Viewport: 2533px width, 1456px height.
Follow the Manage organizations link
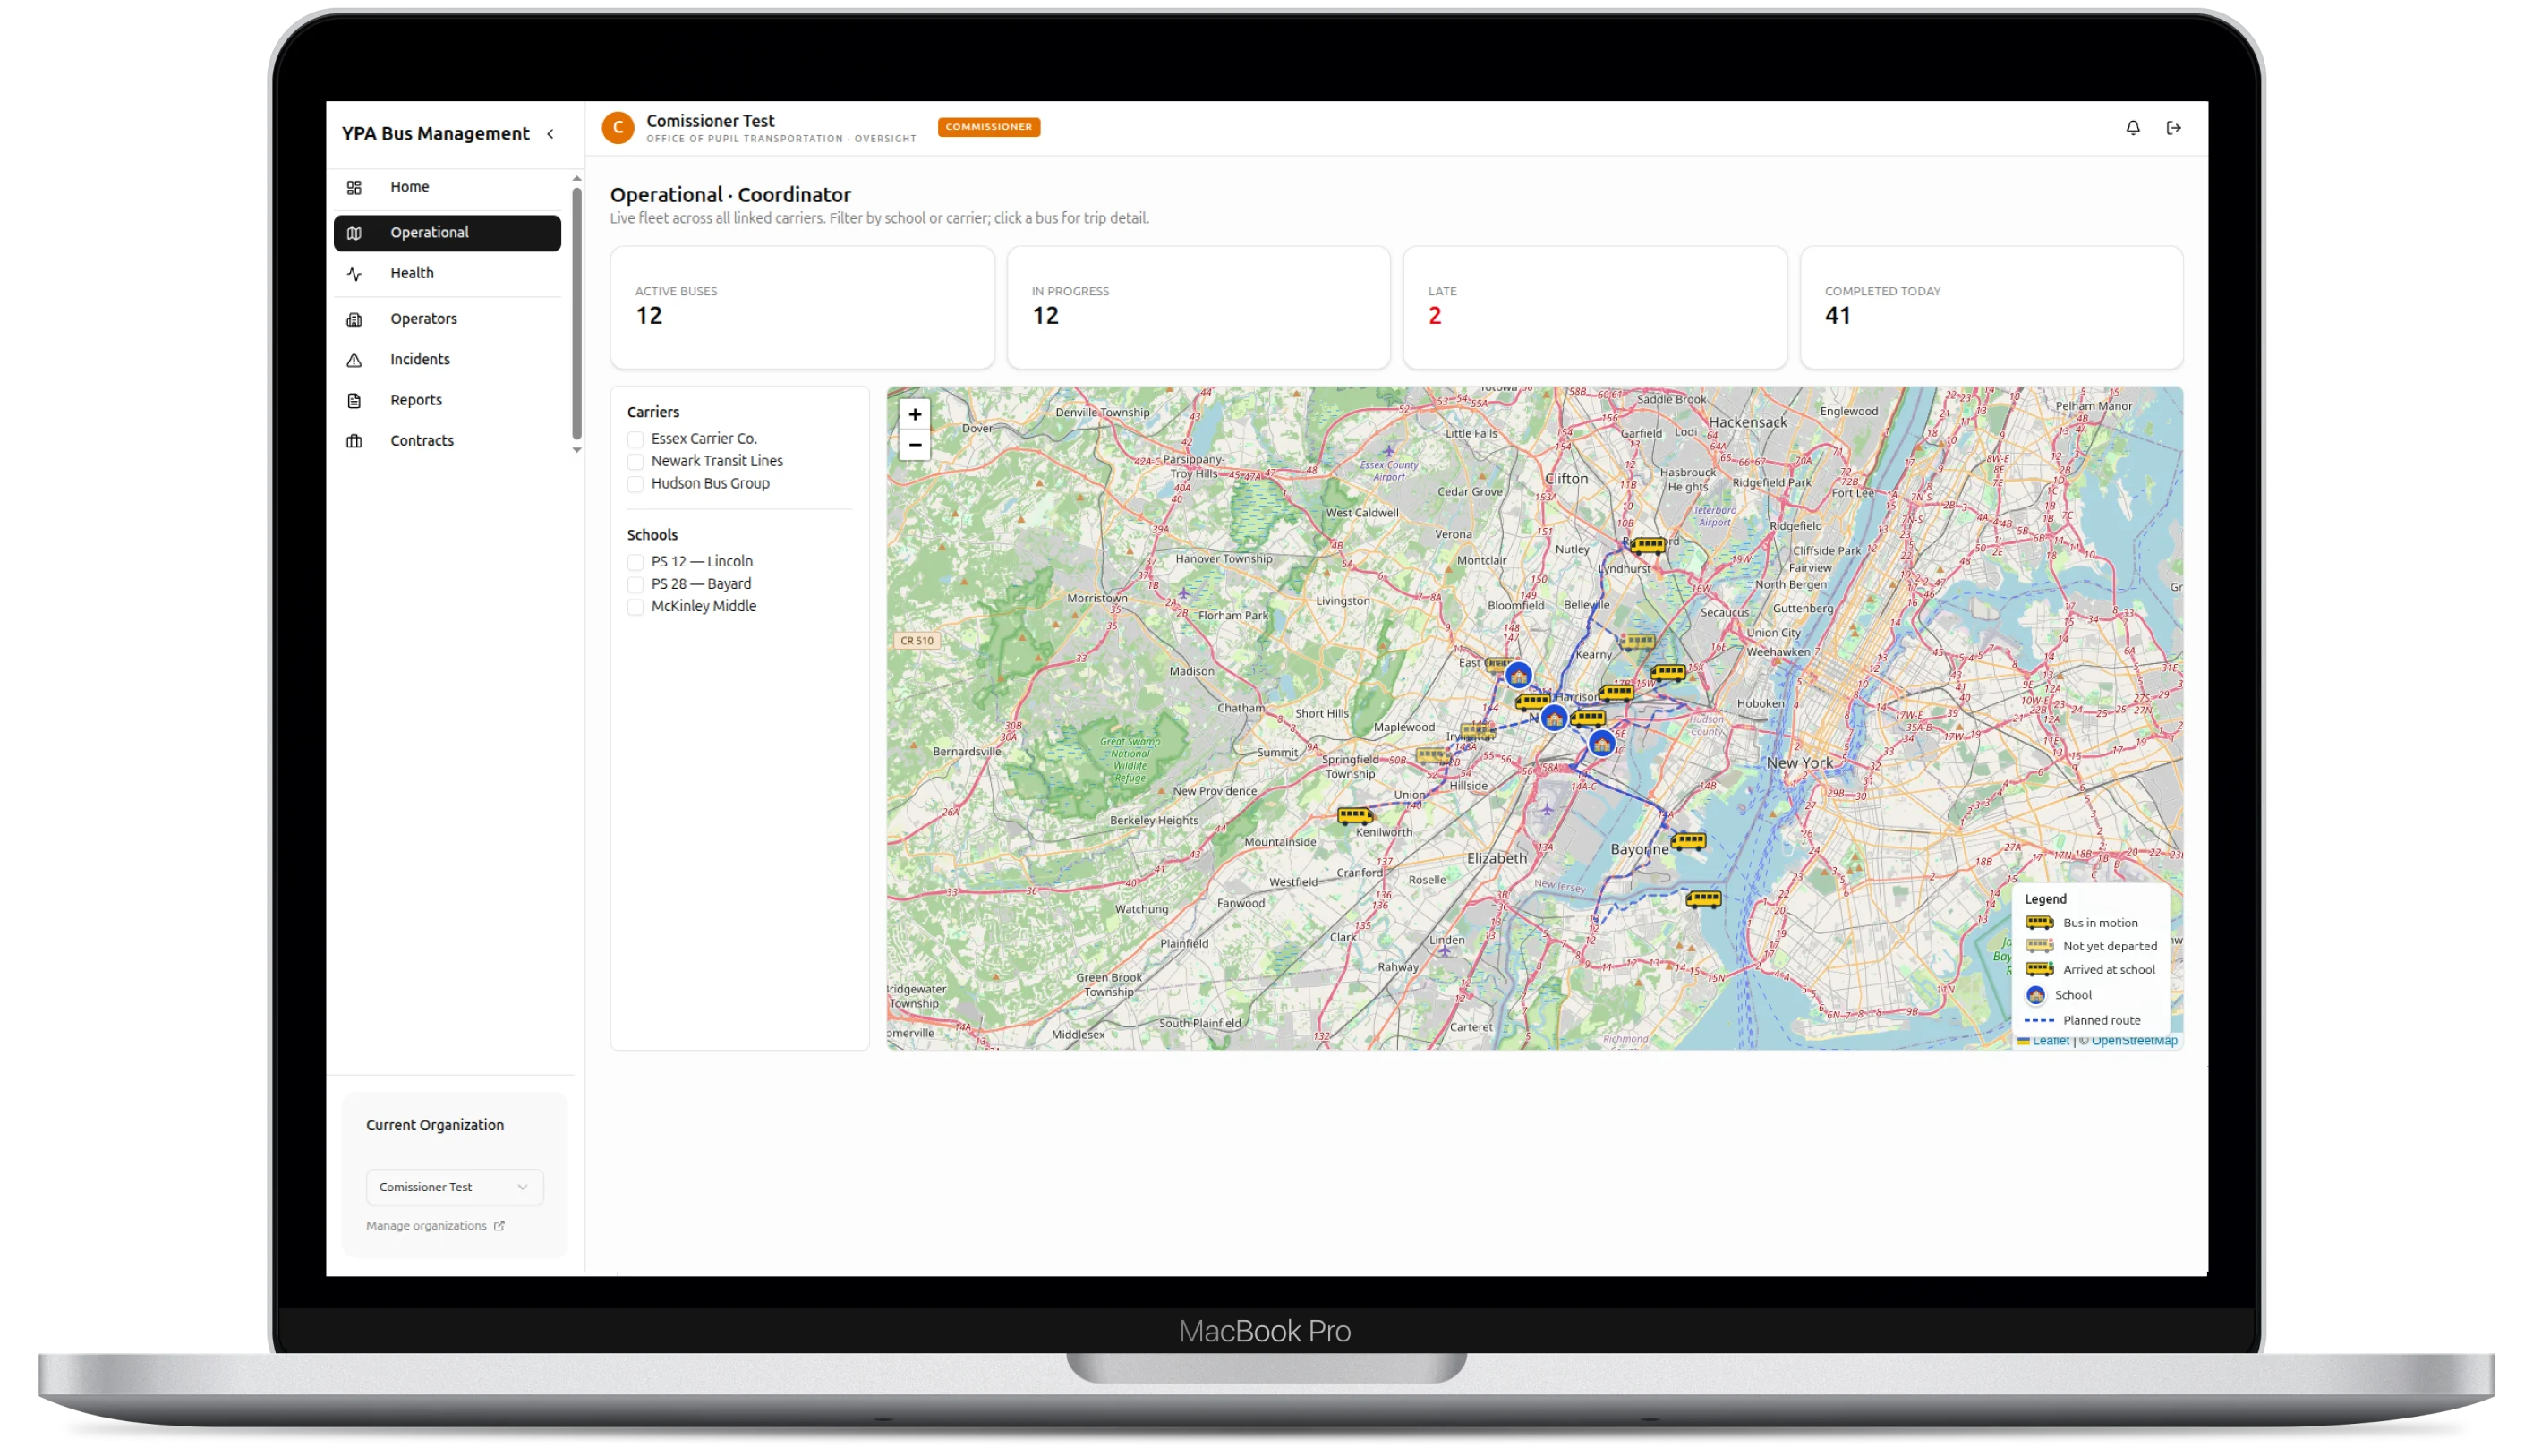(435, 1226)
